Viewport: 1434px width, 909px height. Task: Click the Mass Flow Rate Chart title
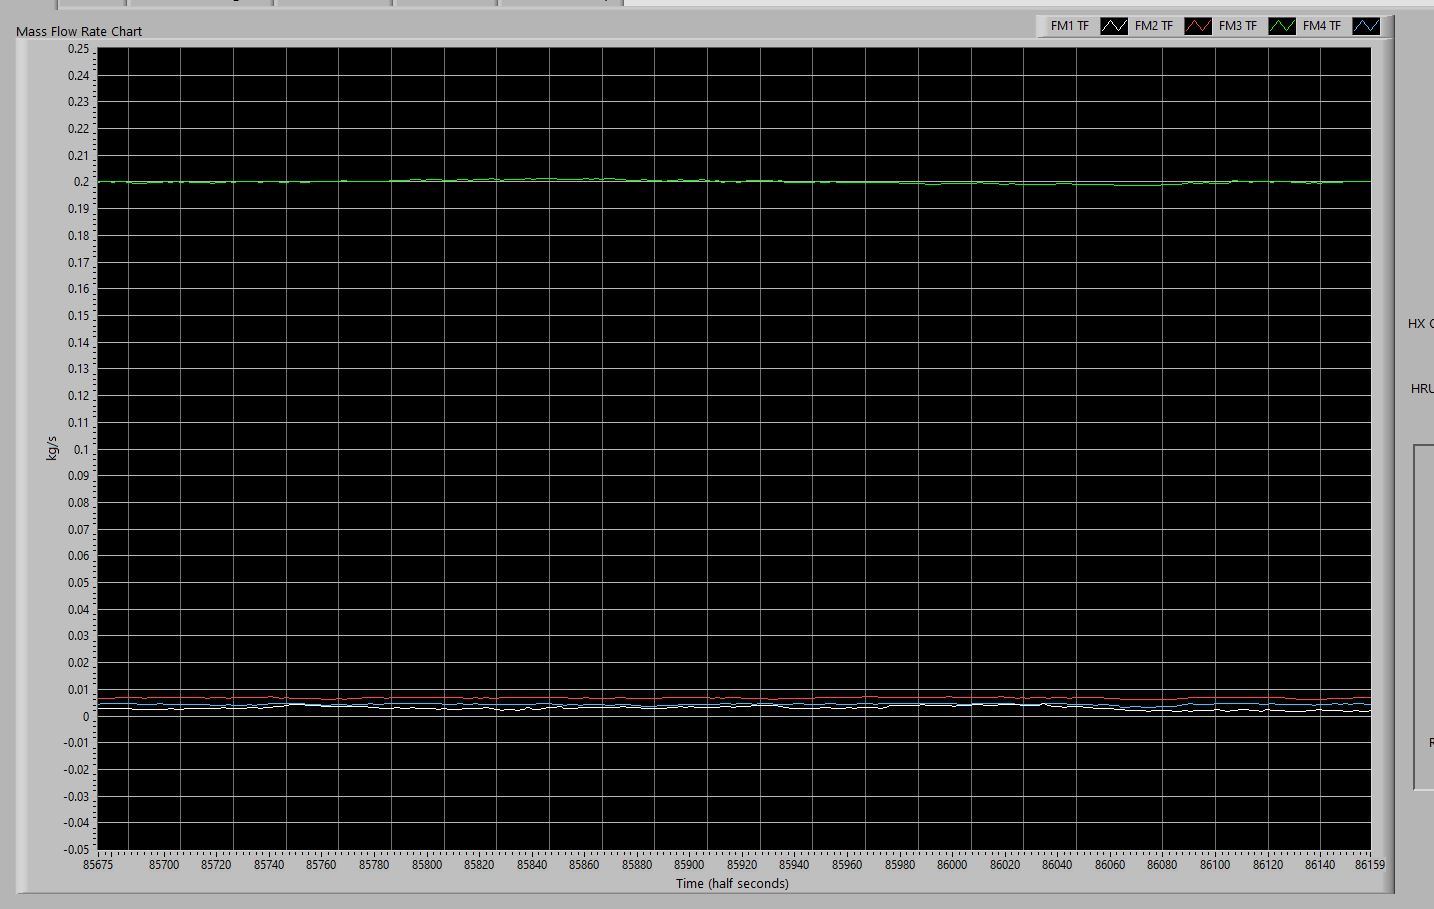point(79,32)
